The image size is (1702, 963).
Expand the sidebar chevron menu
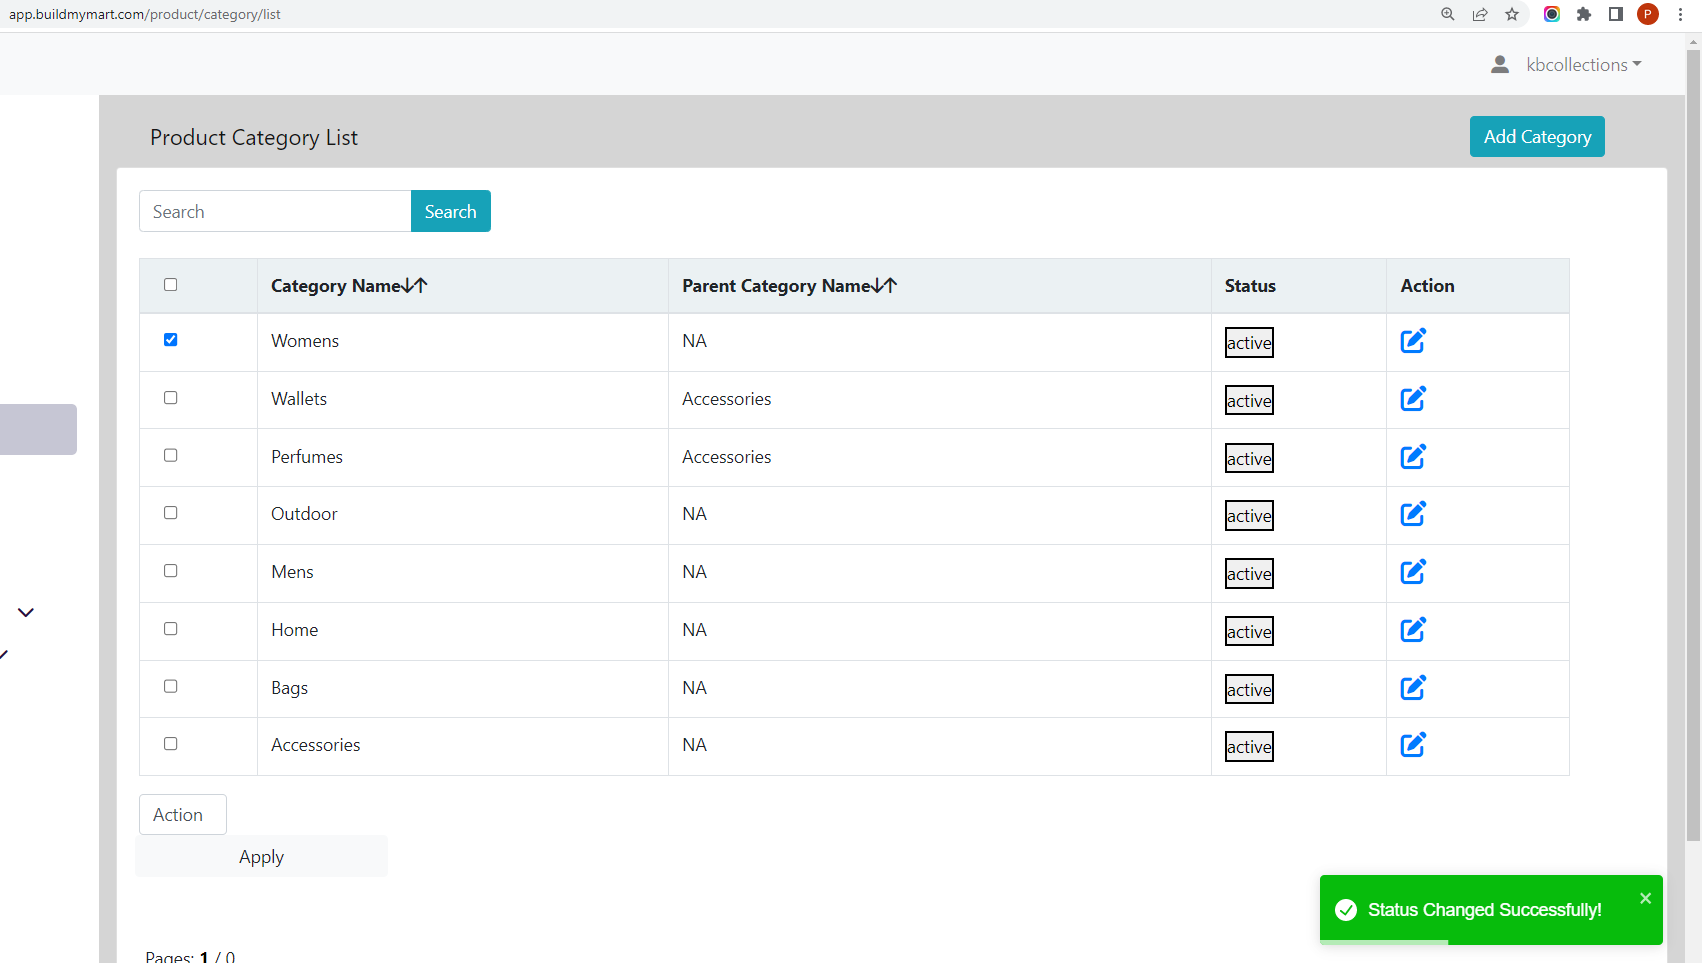26,612
